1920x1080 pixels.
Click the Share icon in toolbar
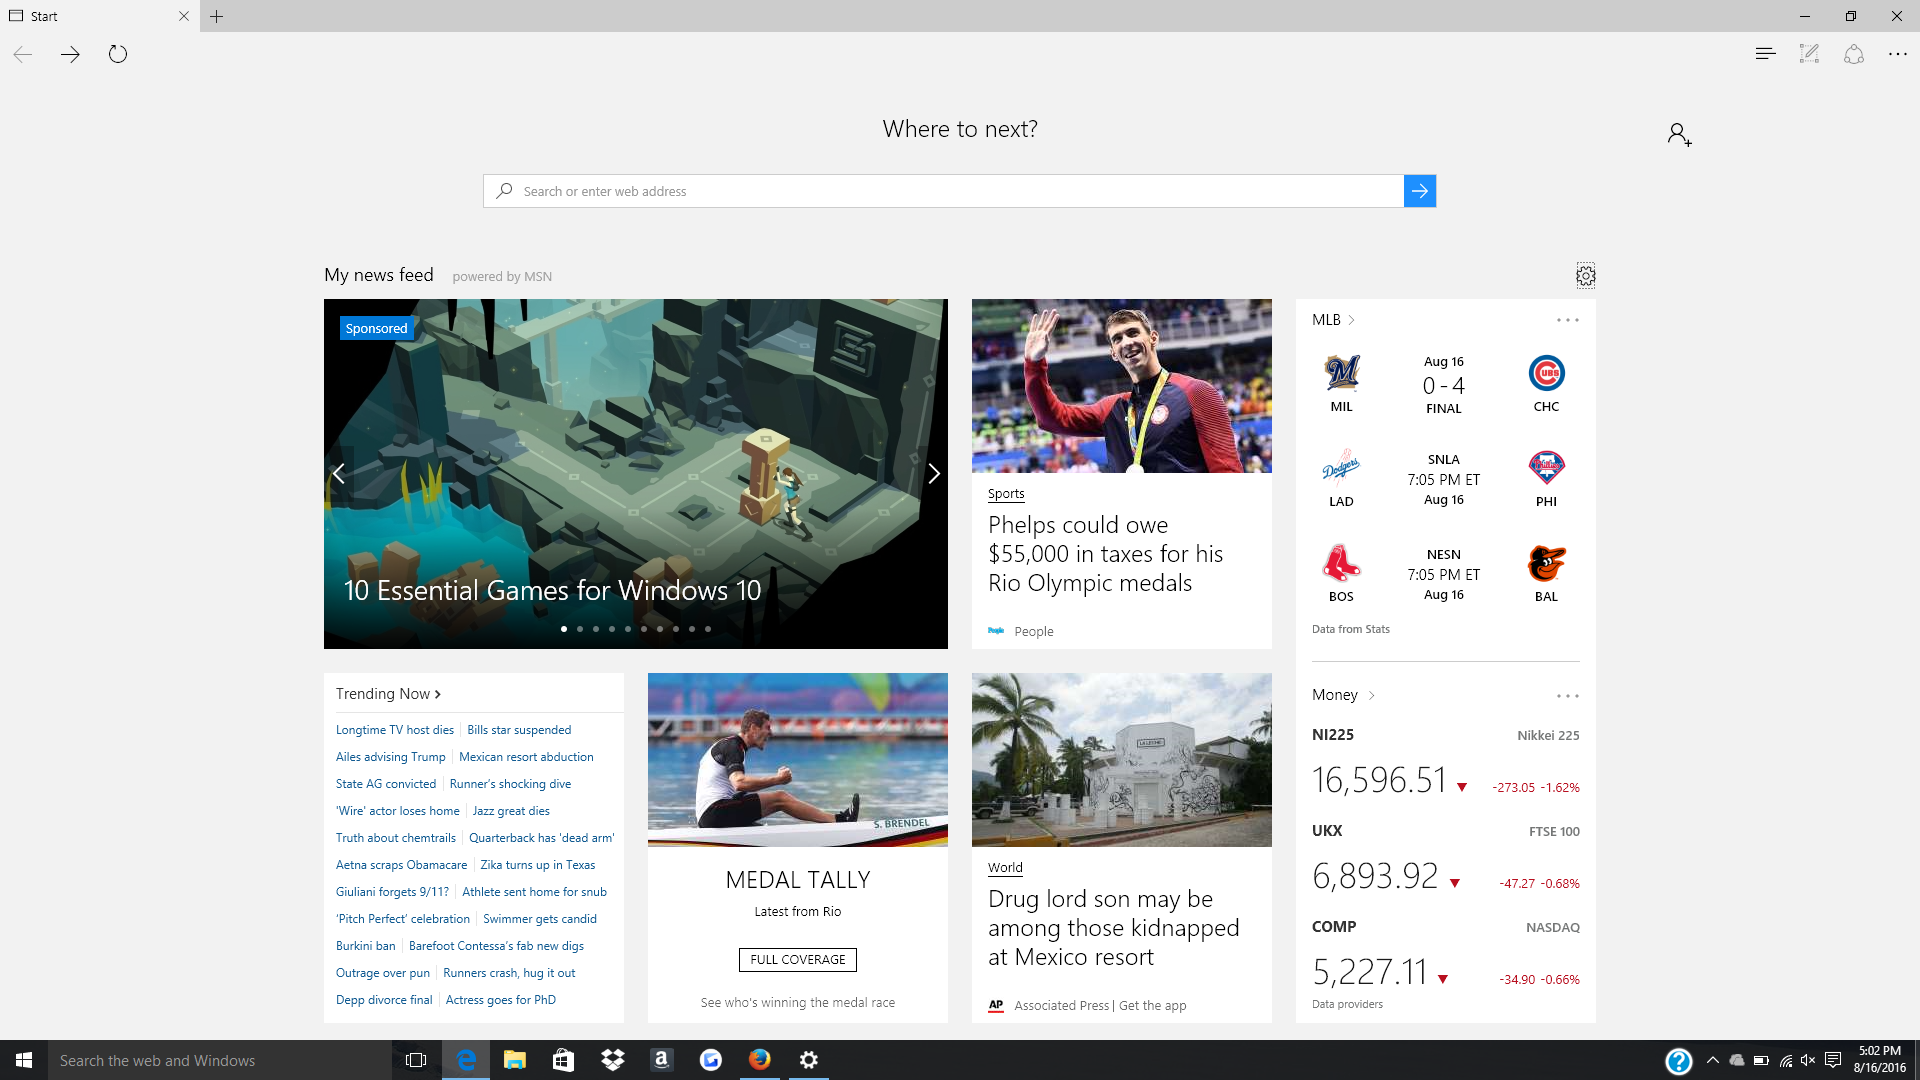[1854, 54]
